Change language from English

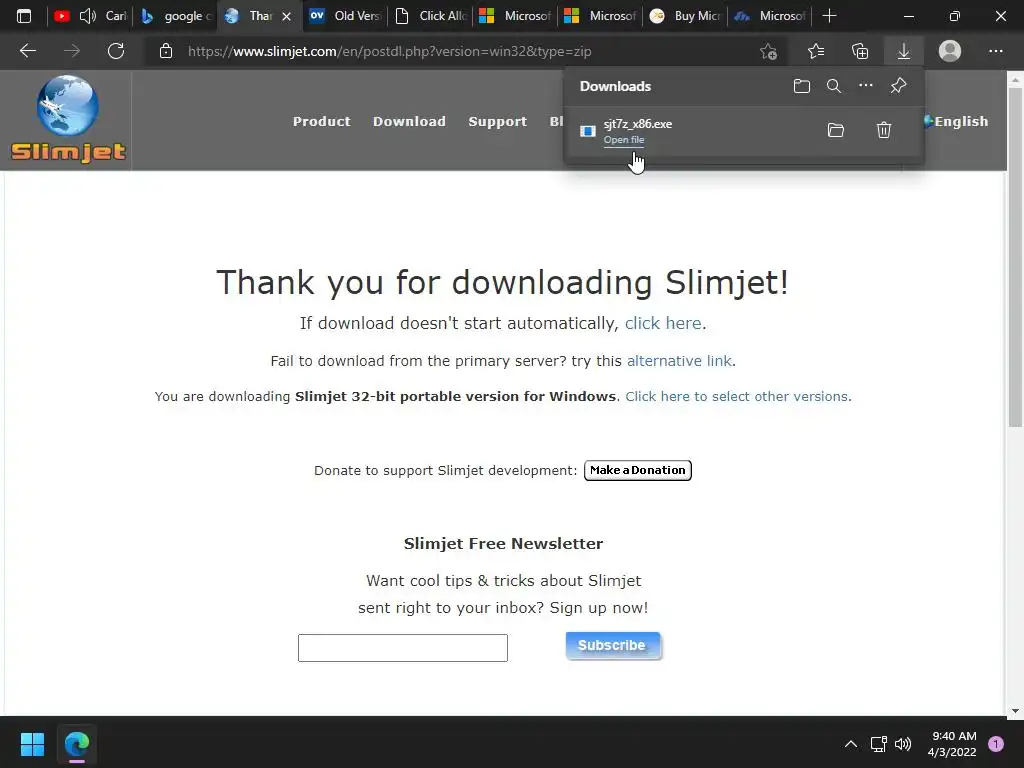[956, 121]
